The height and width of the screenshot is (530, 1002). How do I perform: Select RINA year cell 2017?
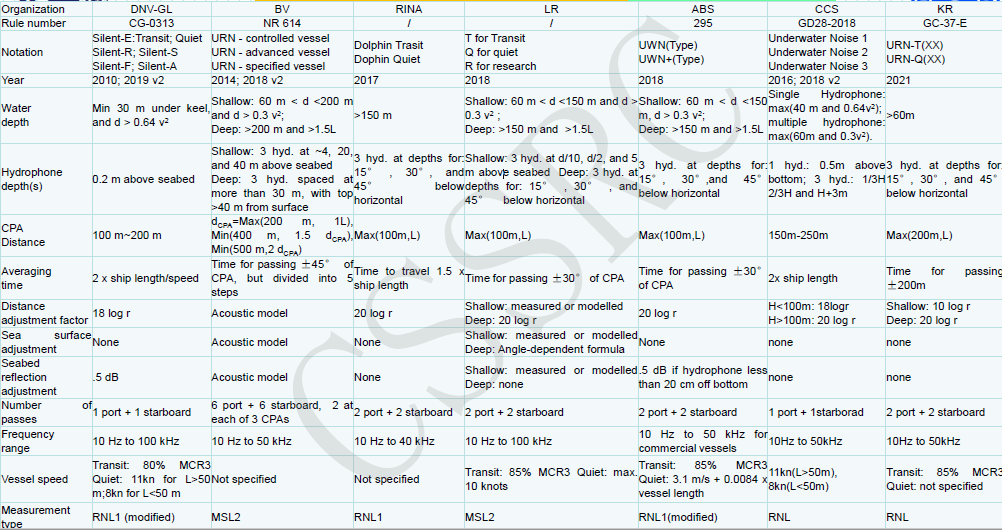pyautogui.click(x=409, y=81)
